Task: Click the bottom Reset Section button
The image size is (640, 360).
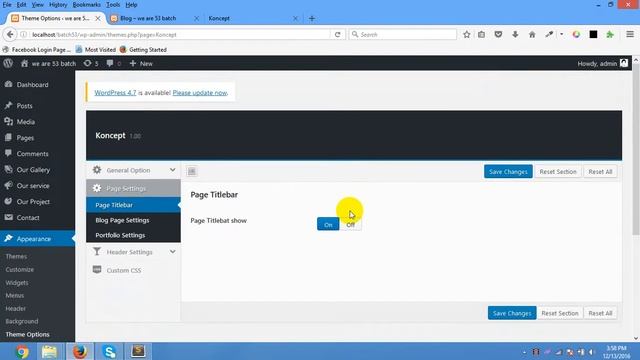Action: [x=560, y=313]
